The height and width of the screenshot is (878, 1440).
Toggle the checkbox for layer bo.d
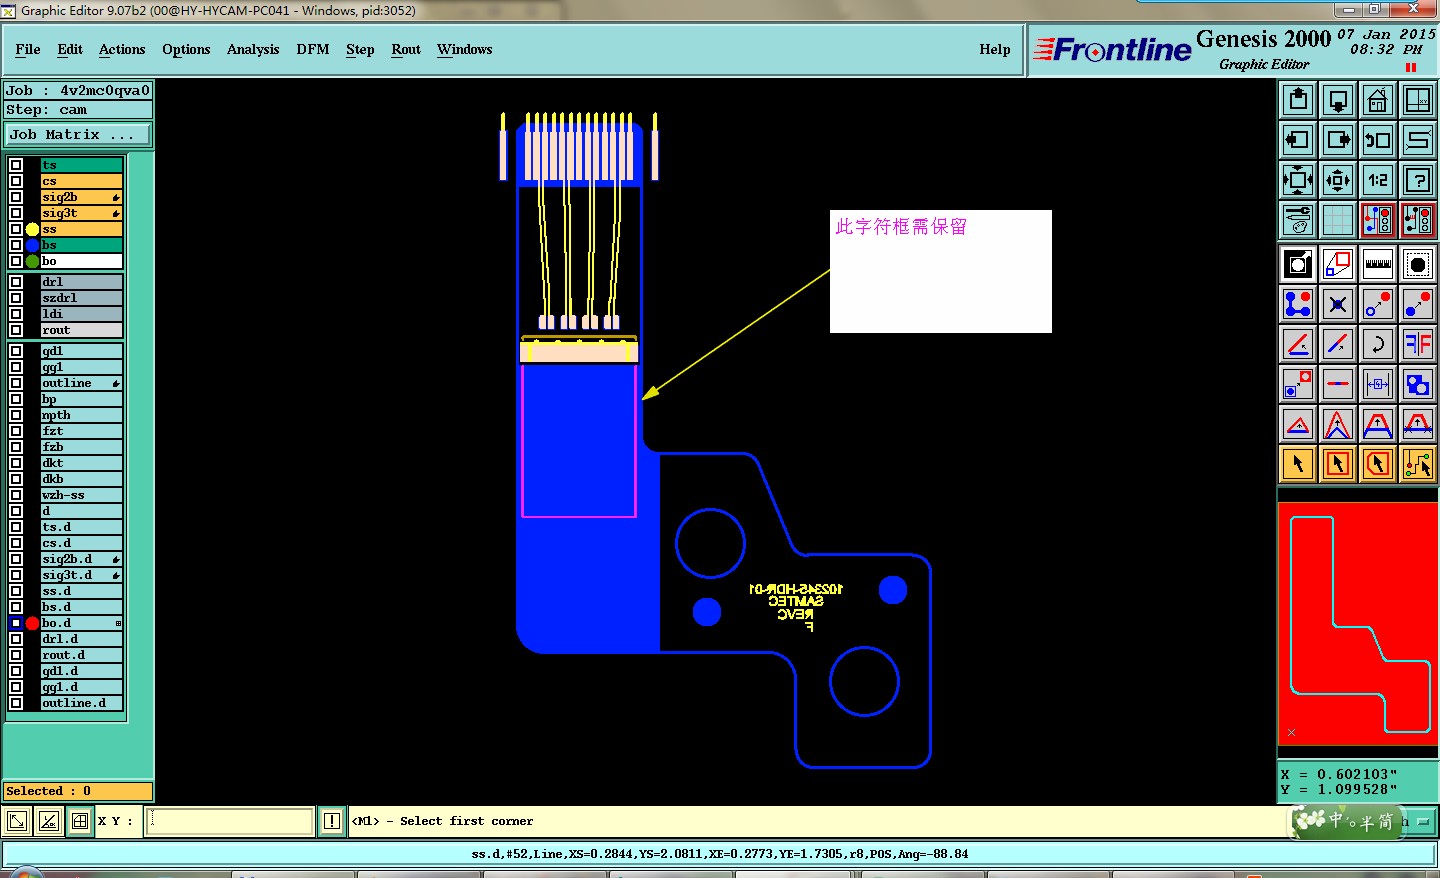[16, 623]
